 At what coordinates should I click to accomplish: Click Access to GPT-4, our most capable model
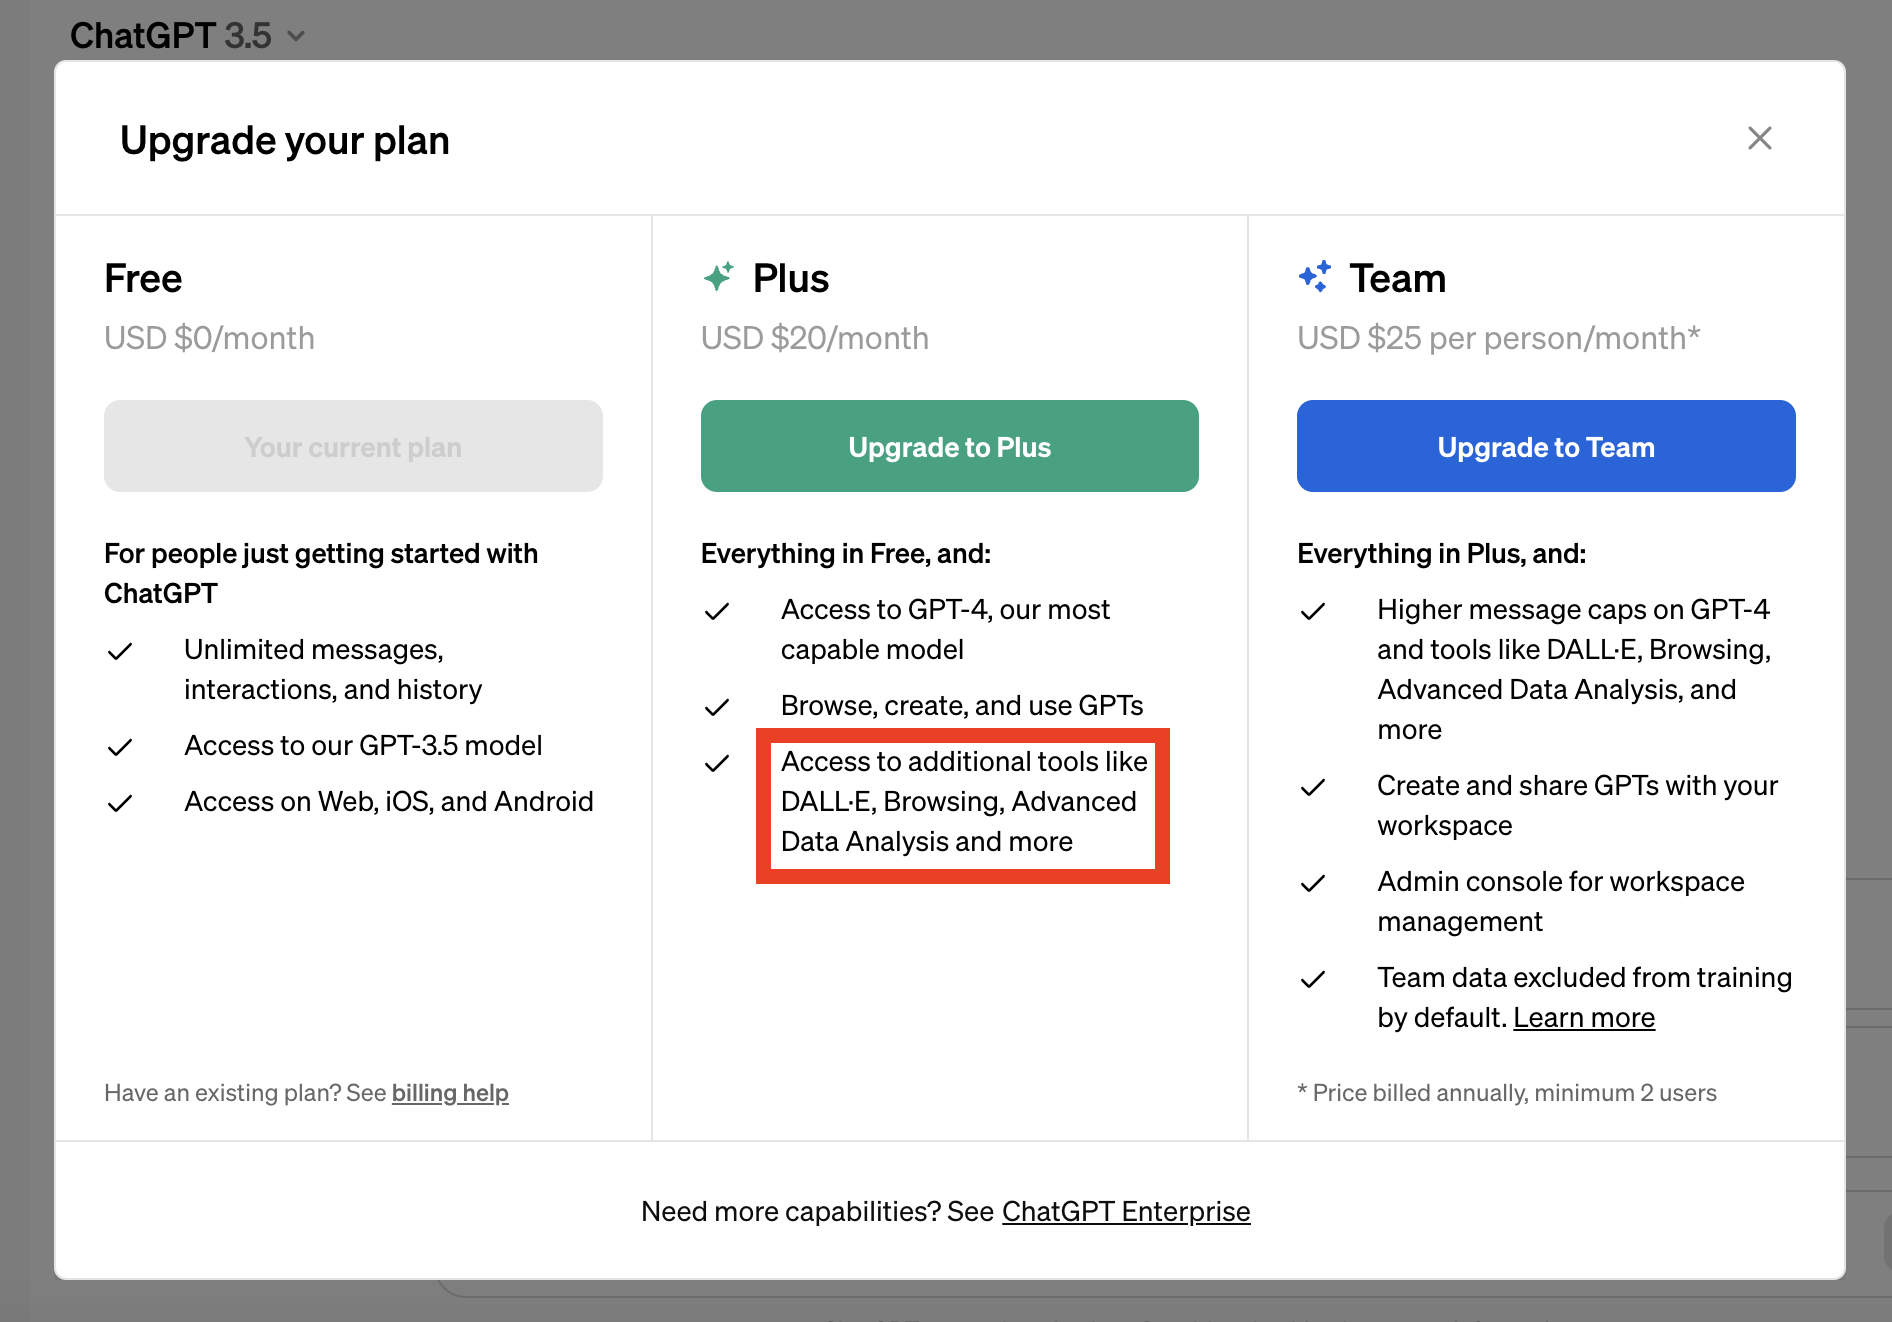click(945, 630)
